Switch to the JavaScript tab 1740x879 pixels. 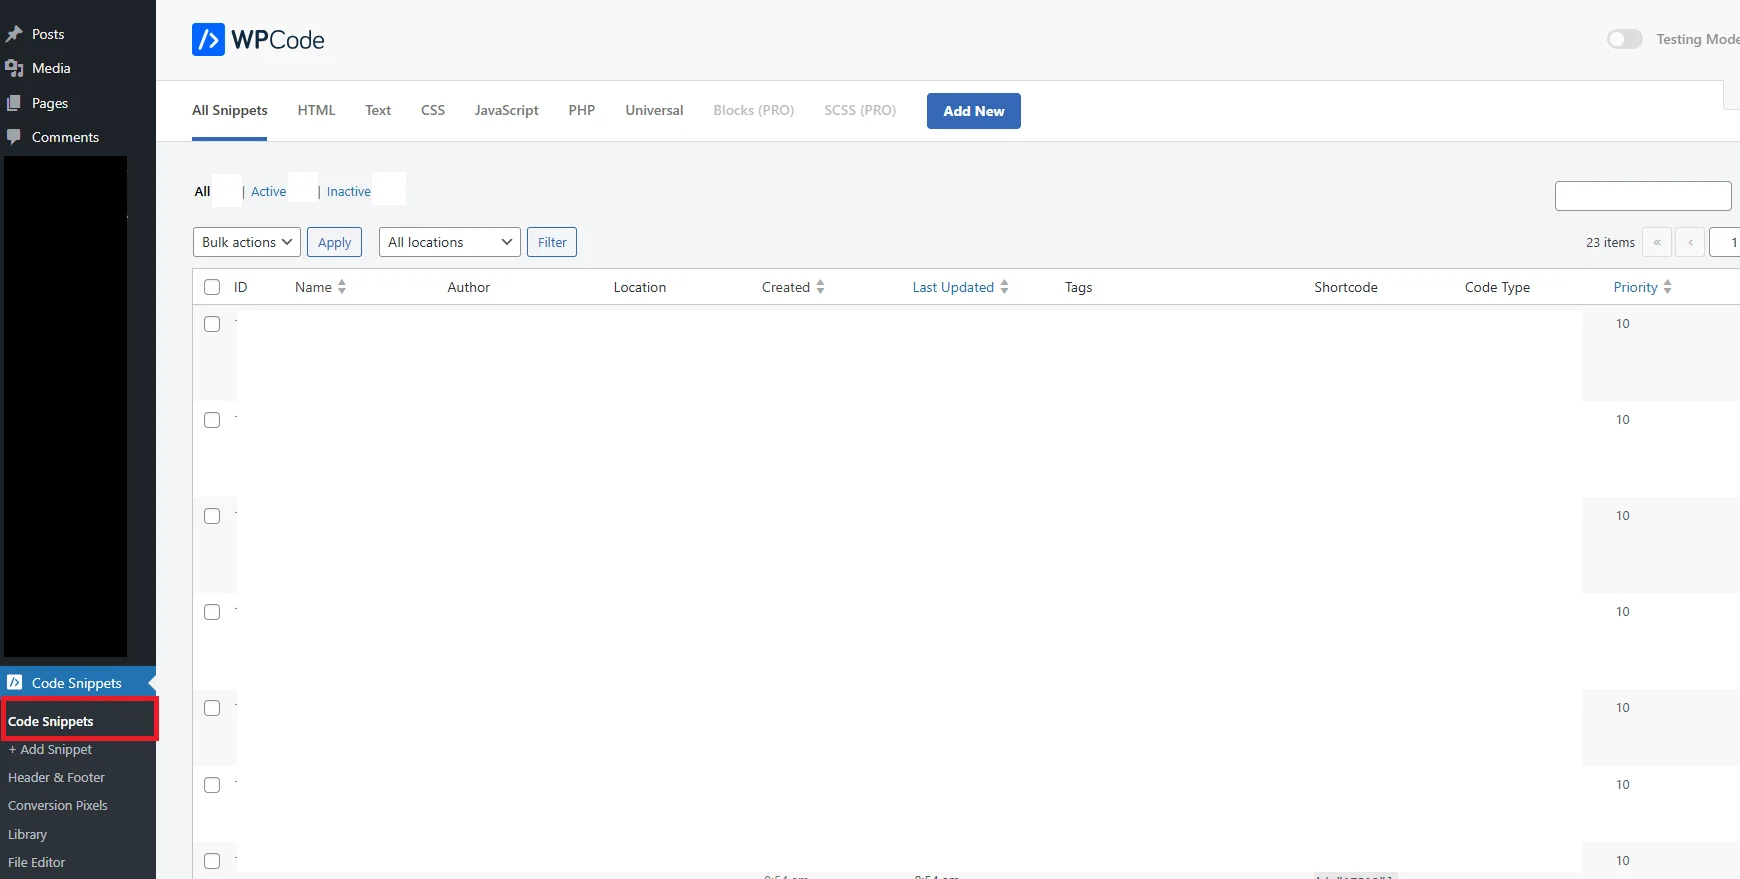[x=506, y=110]
